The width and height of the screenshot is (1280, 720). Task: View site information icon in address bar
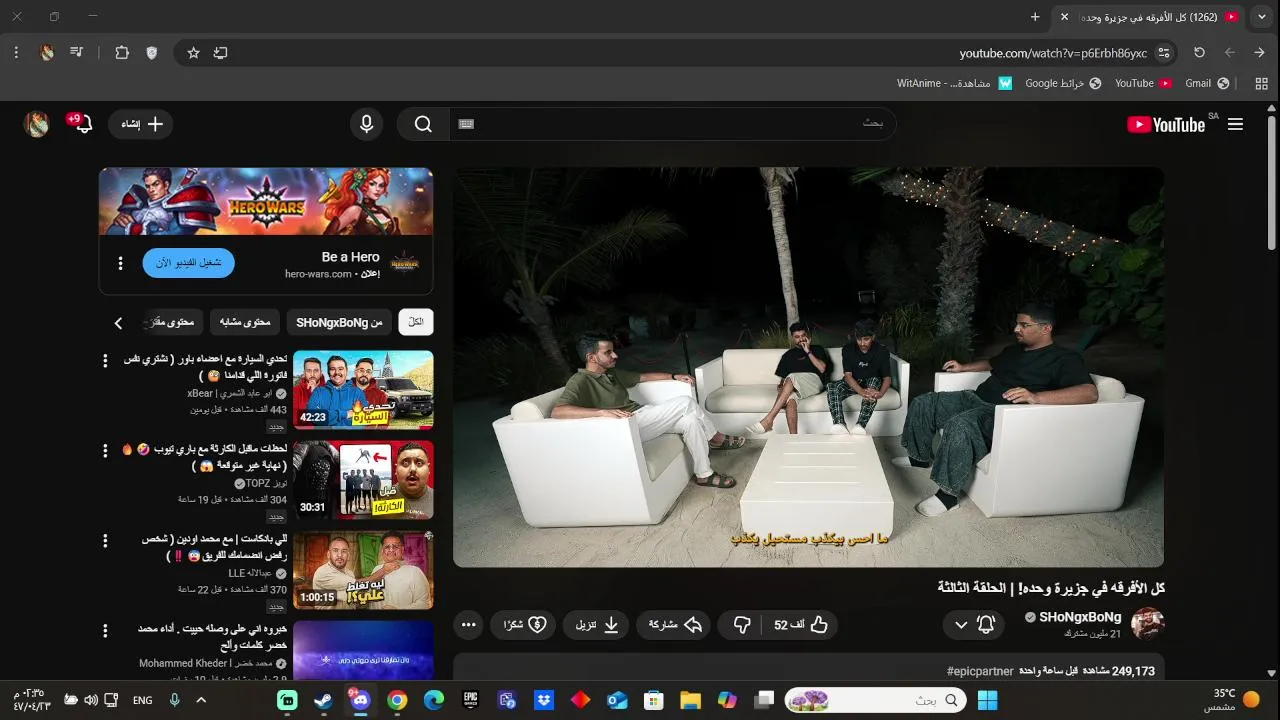click(x=1164, y=53)
